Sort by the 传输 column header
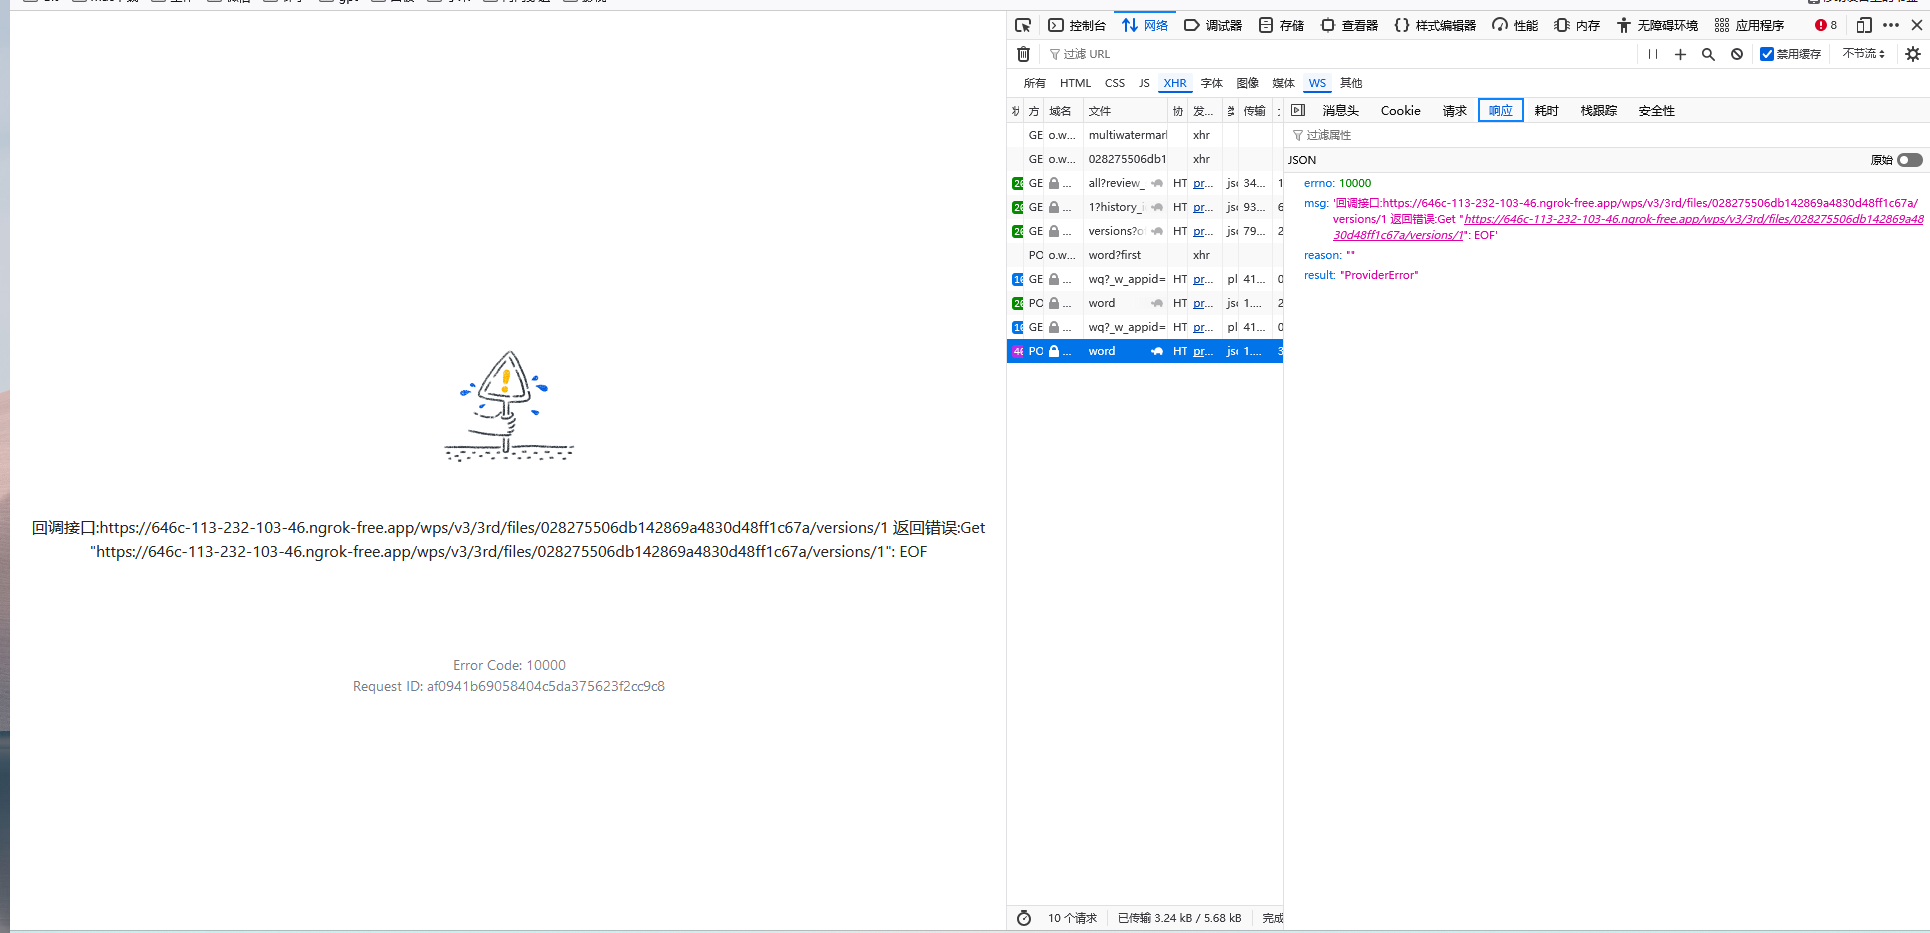Viewport: 1930px width, 933px height. pos(1255,111)
